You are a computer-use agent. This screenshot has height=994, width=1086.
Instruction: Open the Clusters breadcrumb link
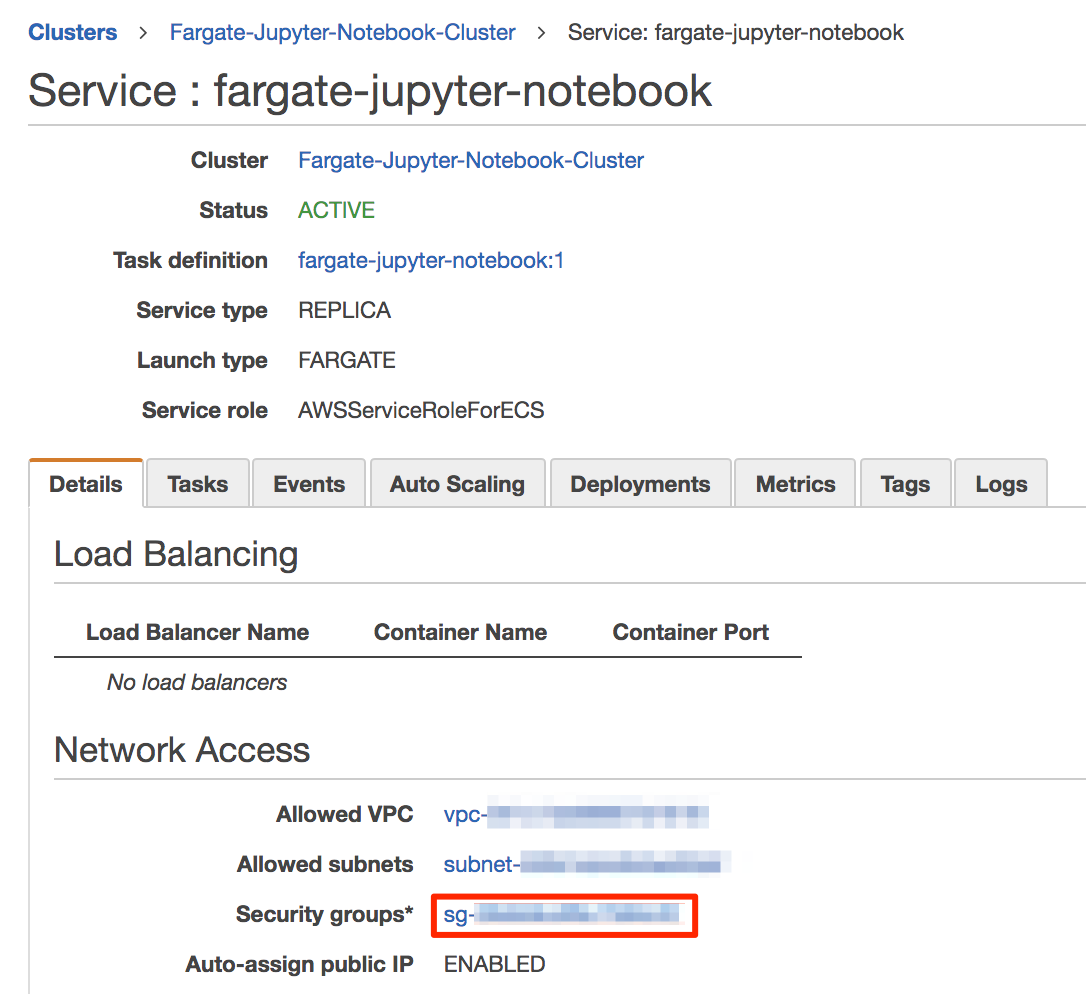click(x=73, y=33)
